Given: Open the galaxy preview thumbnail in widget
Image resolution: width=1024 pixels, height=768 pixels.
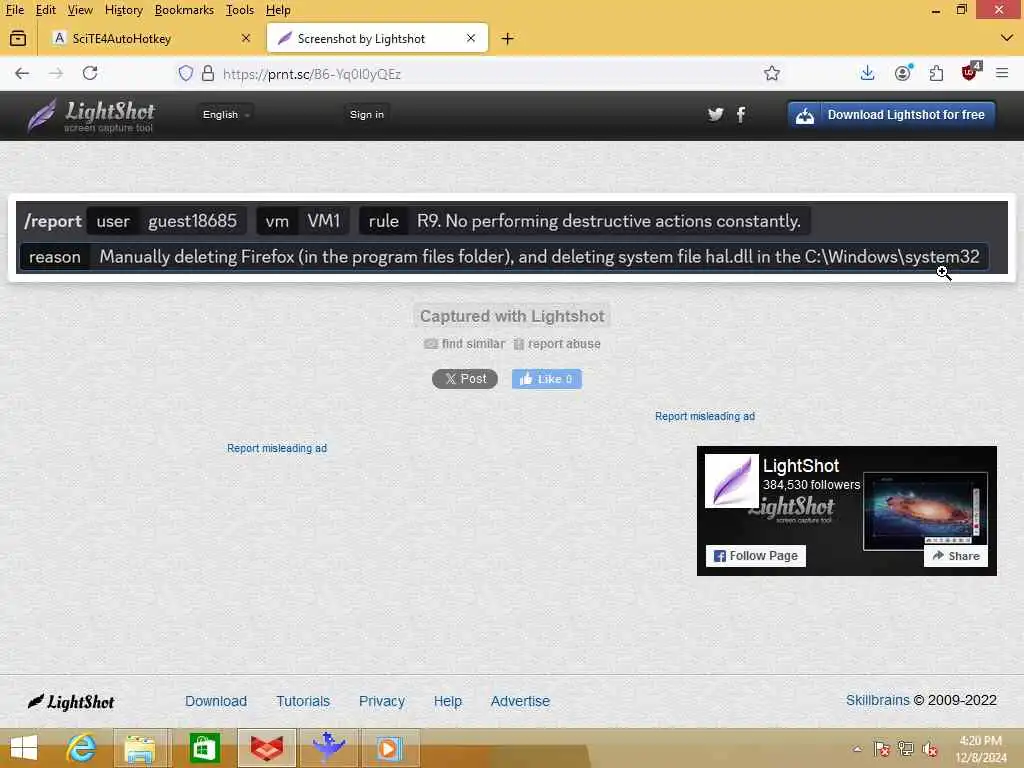Looking at the screenshot, I should point(925,511).
